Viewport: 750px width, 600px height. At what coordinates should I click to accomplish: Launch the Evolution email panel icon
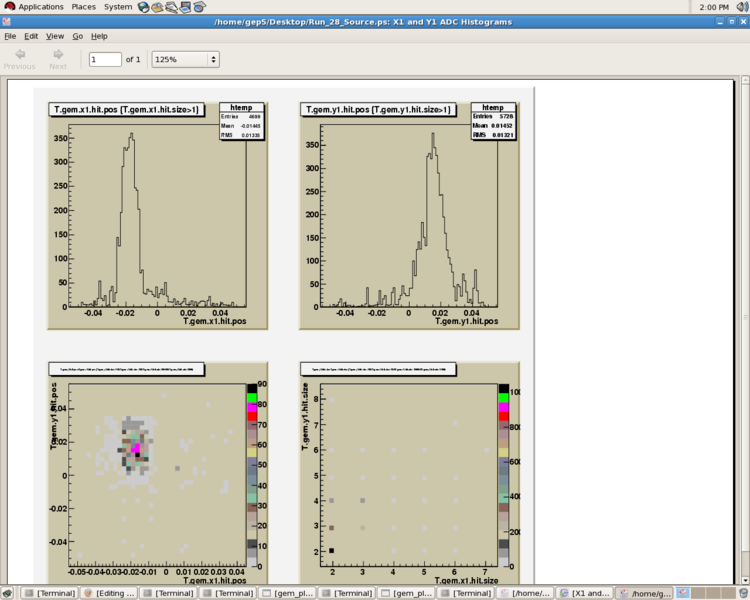coord(157,7)
